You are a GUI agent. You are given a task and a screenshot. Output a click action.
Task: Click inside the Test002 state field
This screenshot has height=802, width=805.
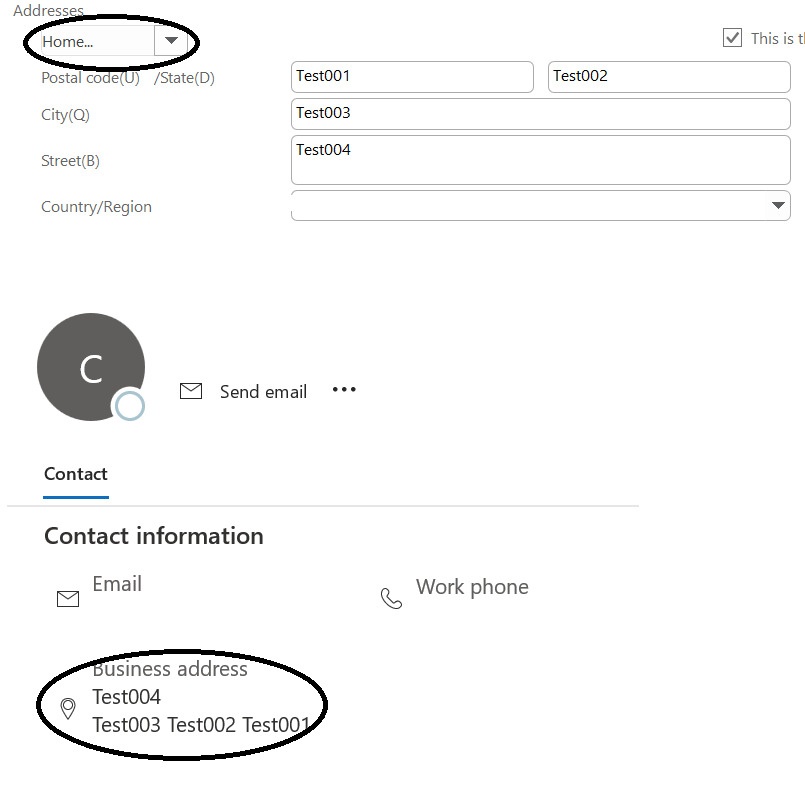668,76
